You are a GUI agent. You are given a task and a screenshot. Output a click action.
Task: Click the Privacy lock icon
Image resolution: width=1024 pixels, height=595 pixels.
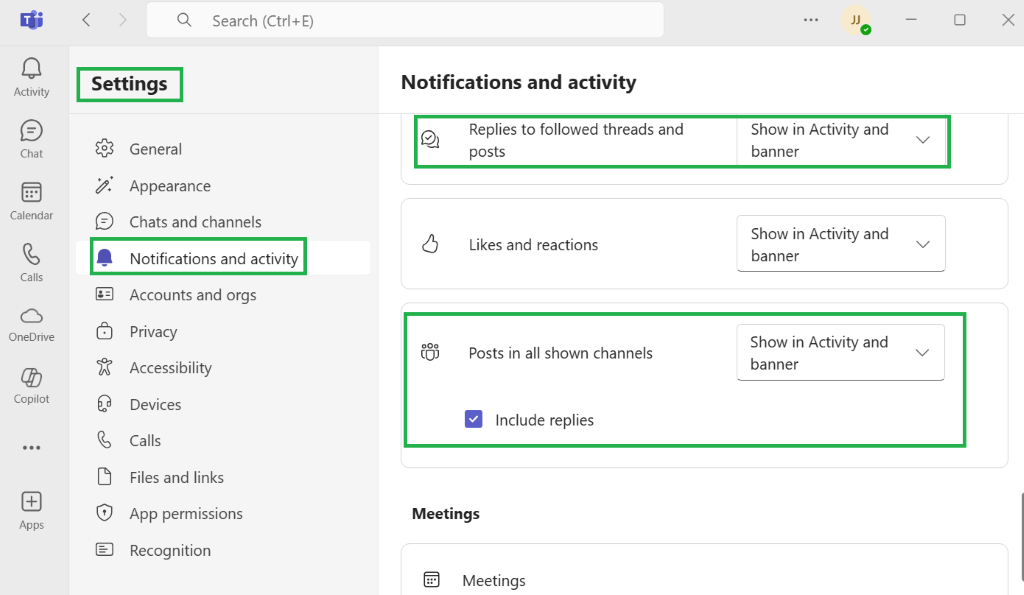pyautogui.click(x=104, y=331)
